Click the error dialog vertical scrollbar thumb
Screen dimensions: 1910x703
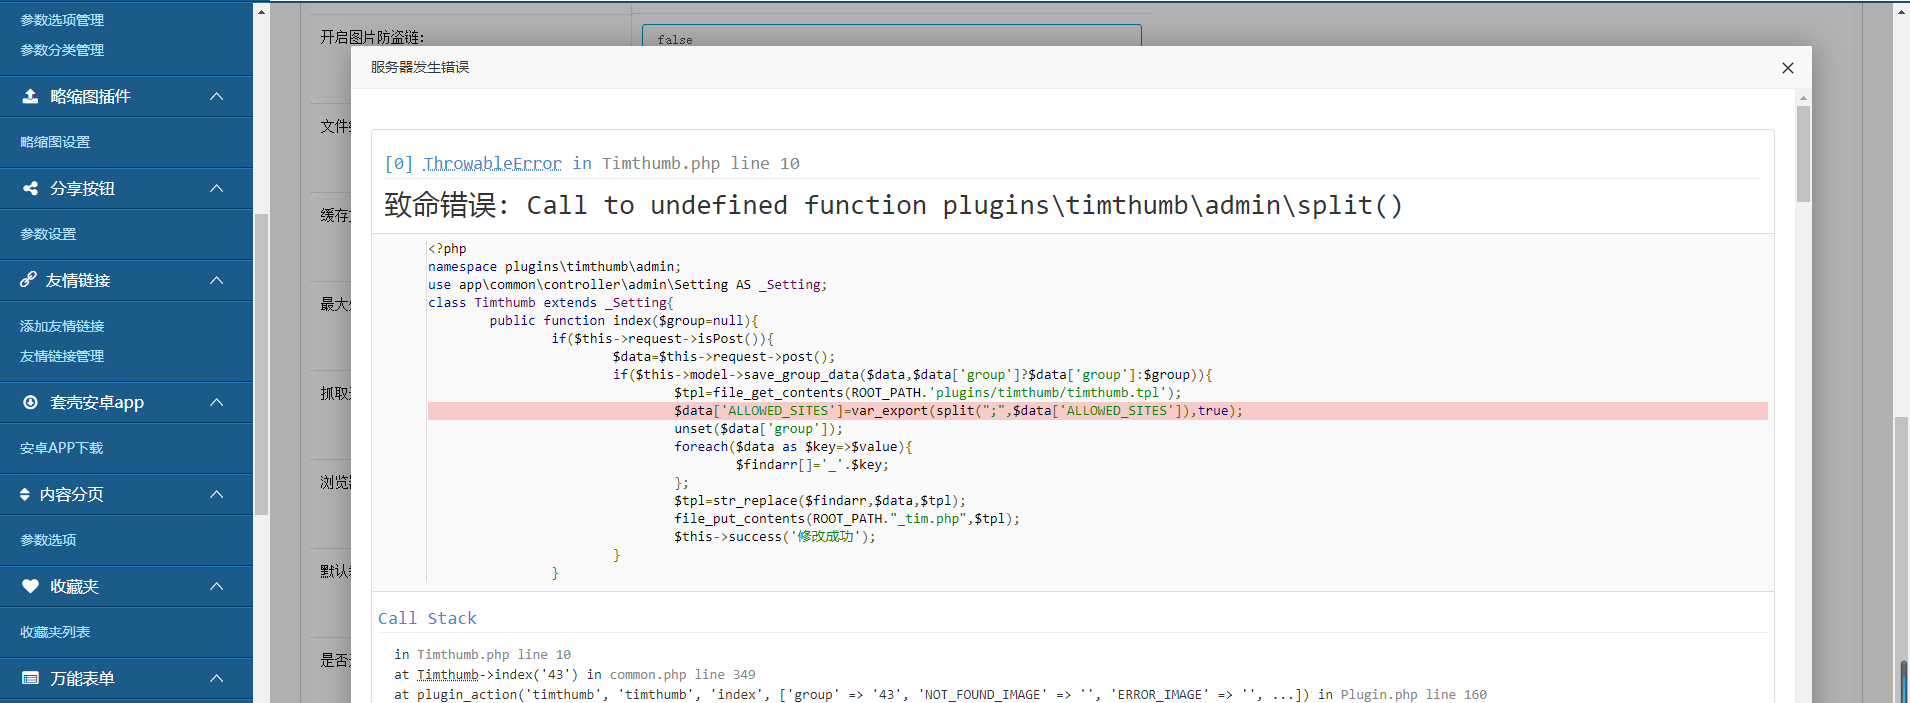(1803, 155)
